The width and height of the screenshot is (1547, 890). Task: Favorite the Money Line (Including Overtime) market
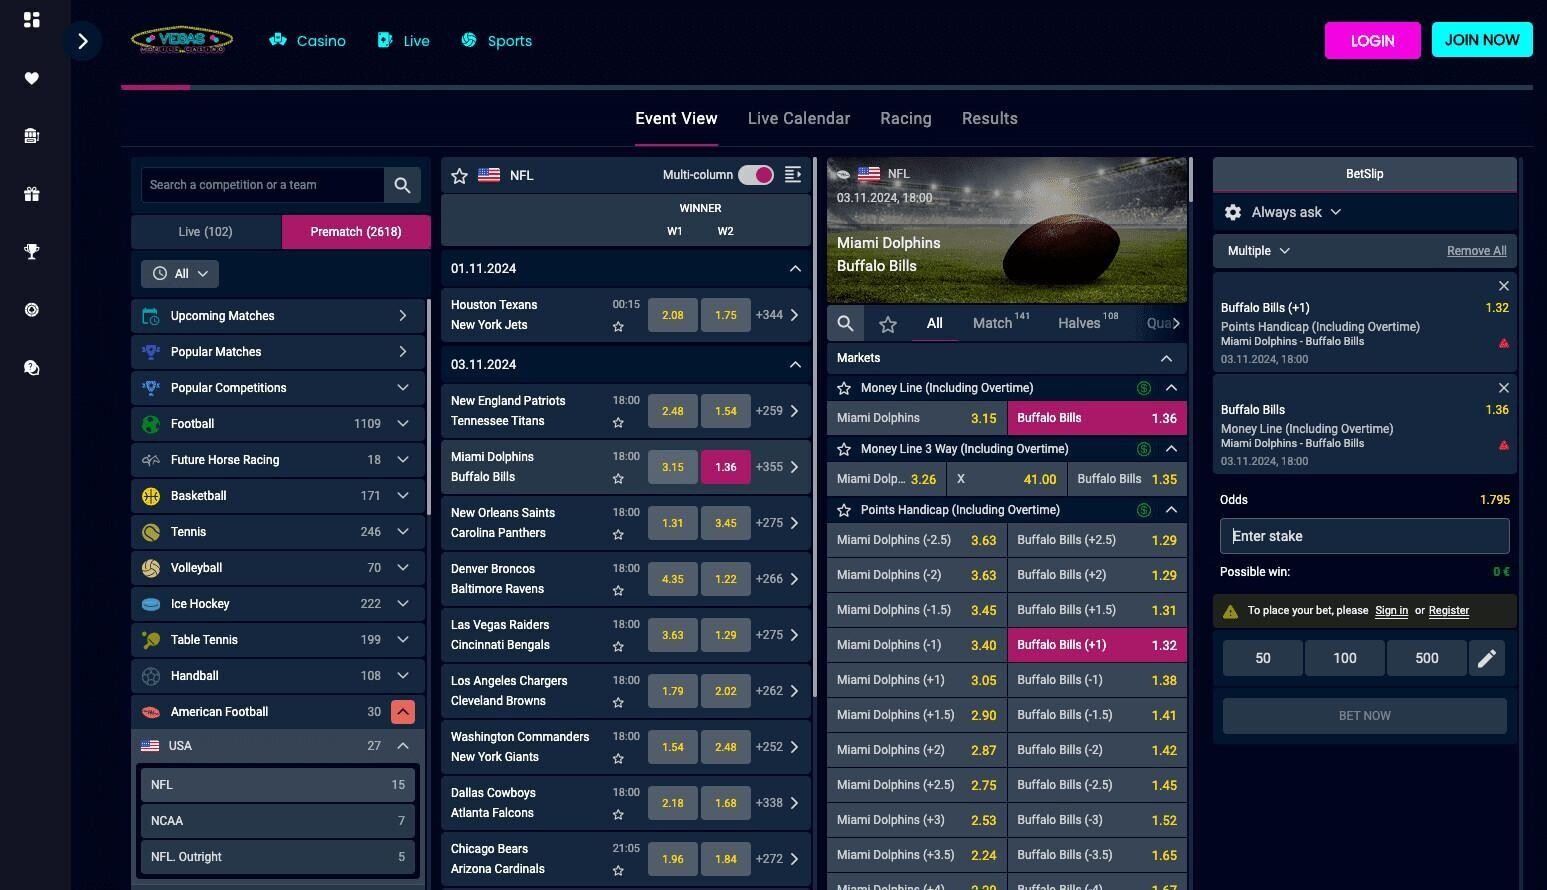click(x=844, y=388)
